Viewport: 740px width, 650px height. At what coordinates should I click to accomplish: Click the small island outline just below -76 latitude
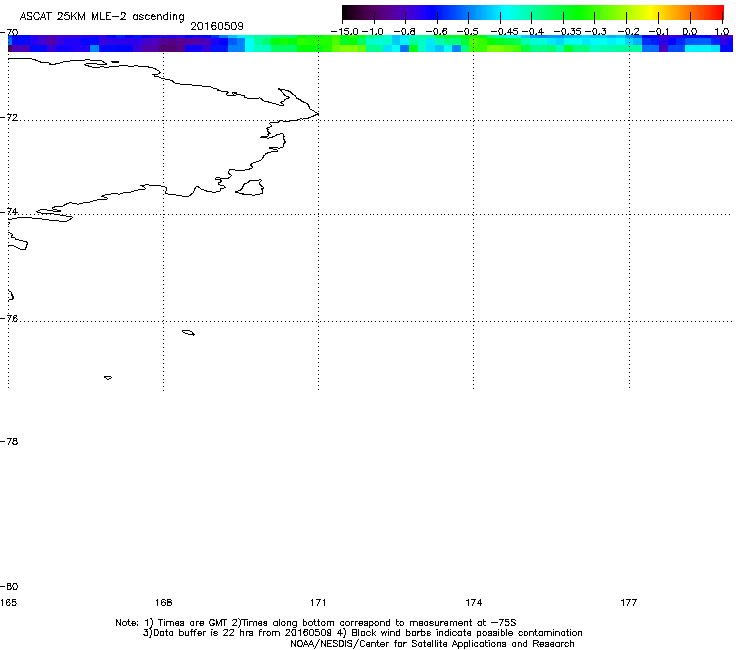[x=188, y=333]
